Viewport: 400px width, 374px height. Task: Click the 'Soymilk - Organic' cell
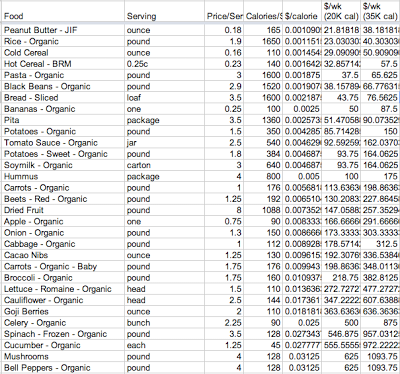click(63, 165)
